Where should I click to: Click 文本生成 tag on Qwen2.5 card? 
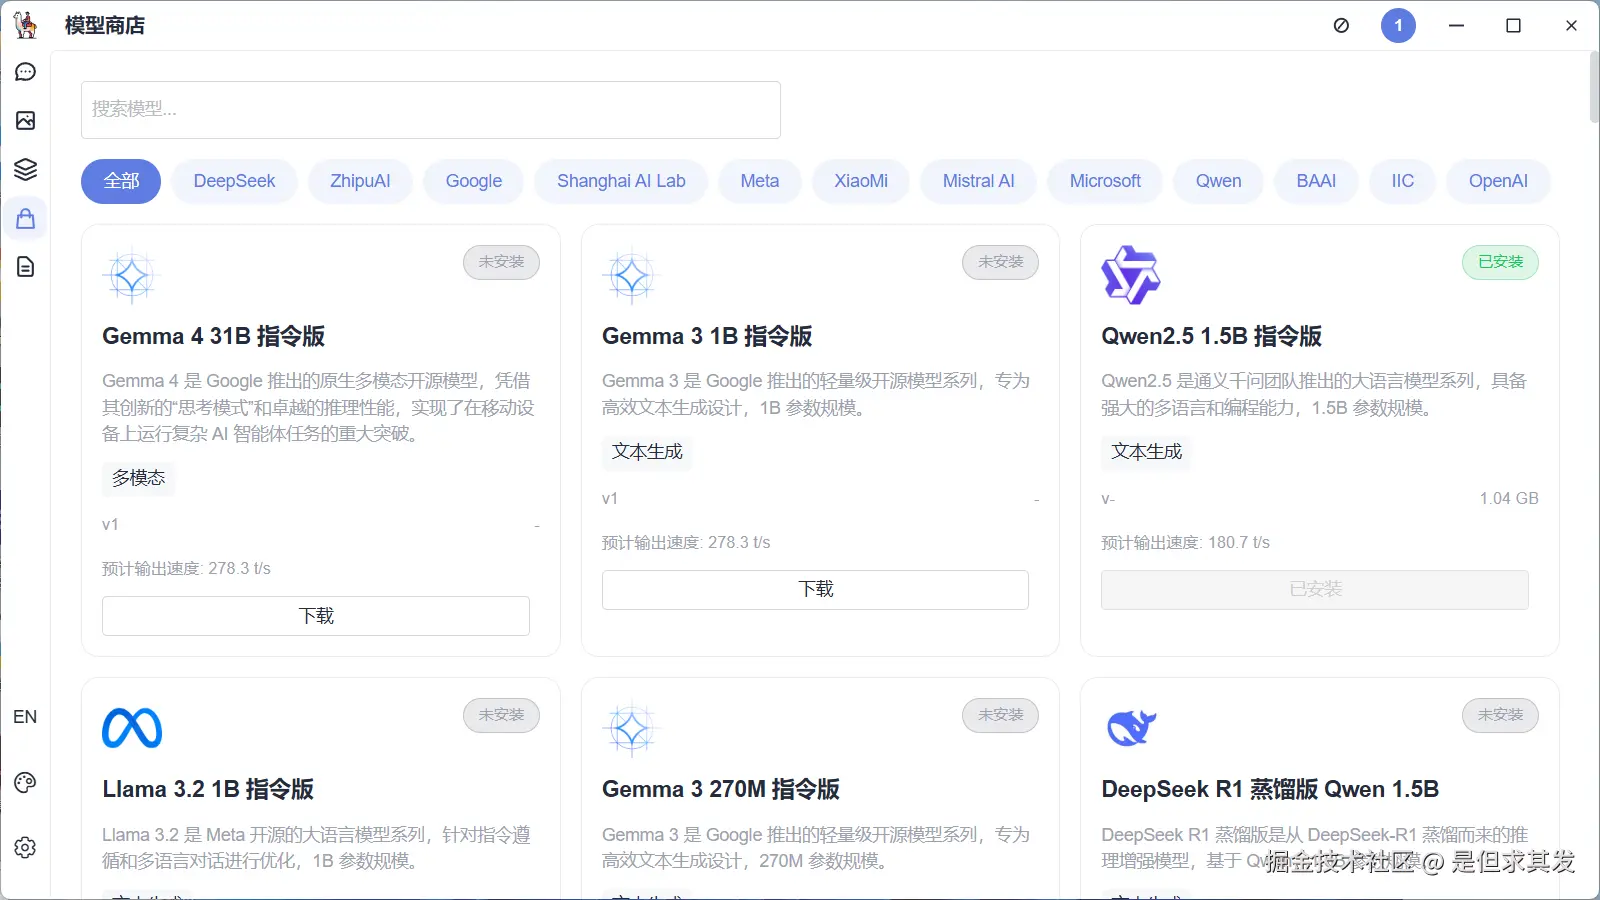point(1146,452)
